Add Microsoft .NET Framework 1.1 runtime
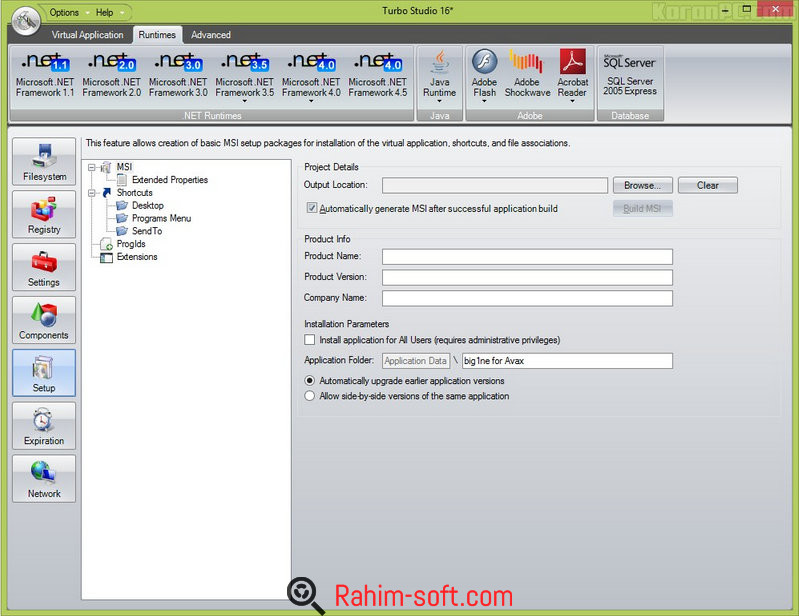 [x=45, y=75]
